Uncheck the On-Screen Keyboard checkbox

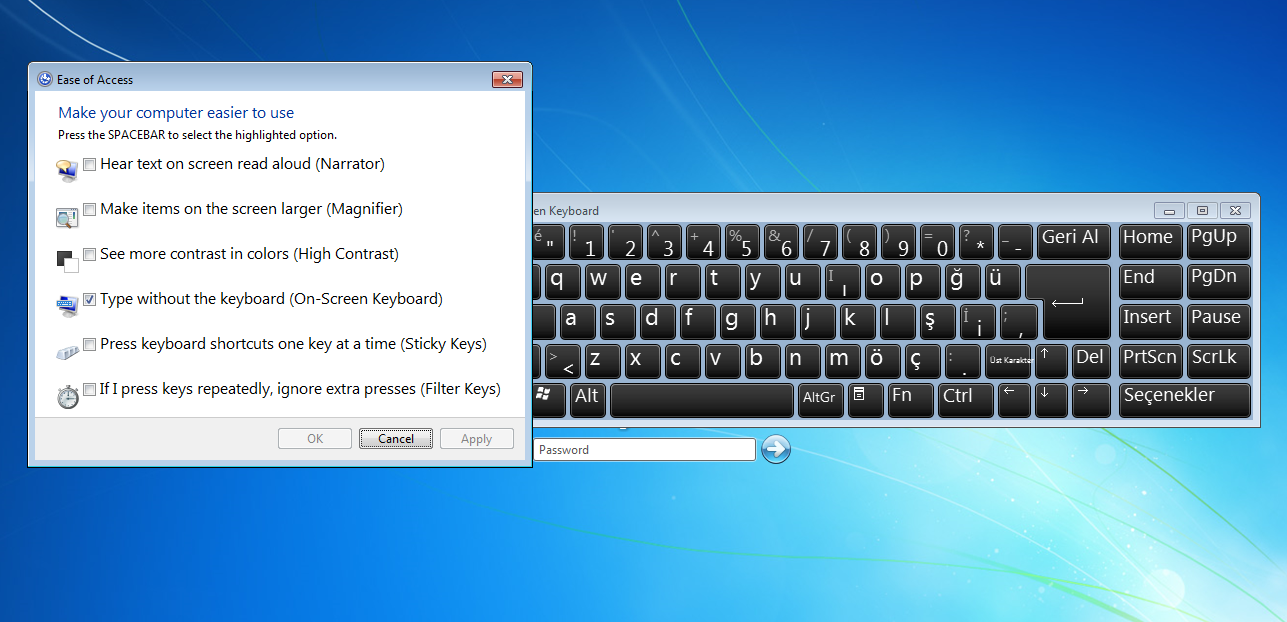[90, 299]
